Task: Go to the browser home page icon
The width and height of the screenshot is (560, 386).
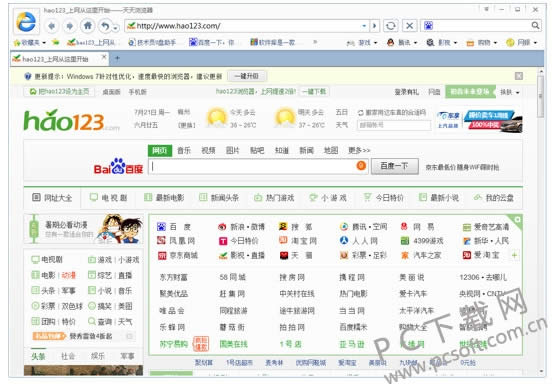Action: [x=88, y=25]
